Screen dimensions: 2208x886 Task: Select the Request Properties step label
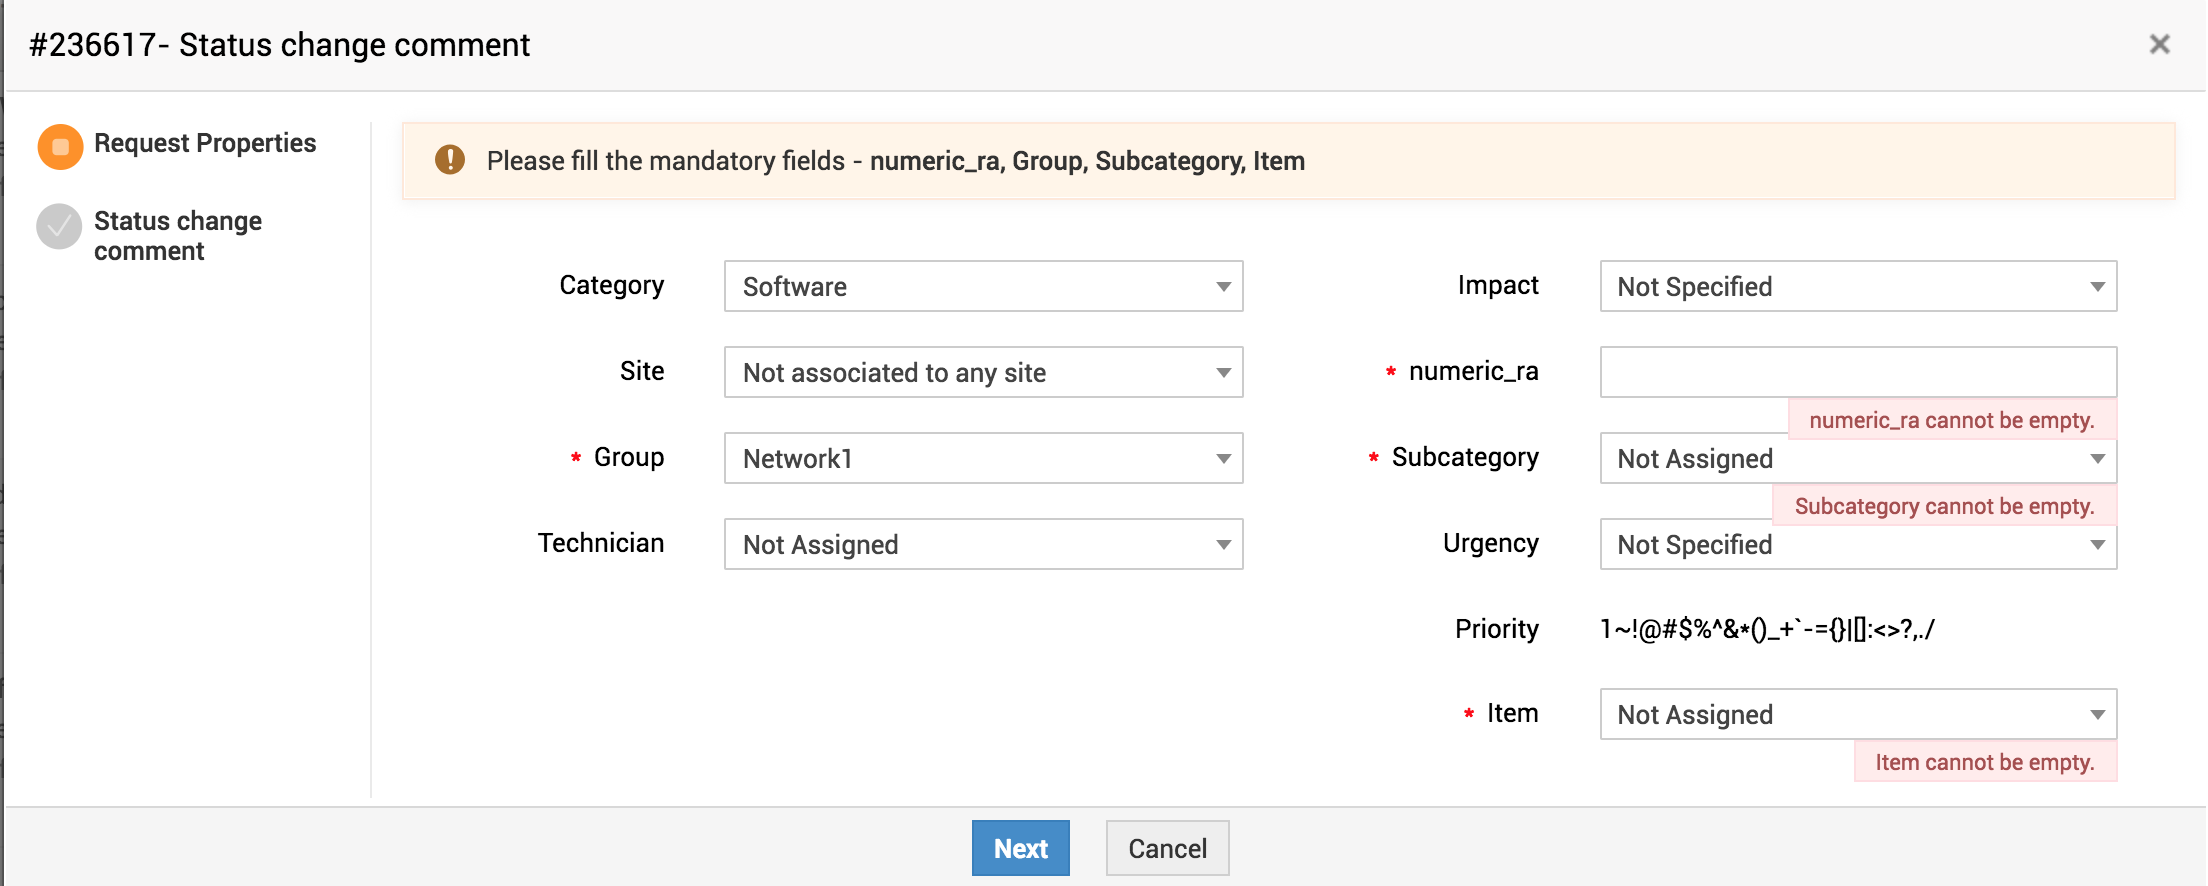click(205, 143)
